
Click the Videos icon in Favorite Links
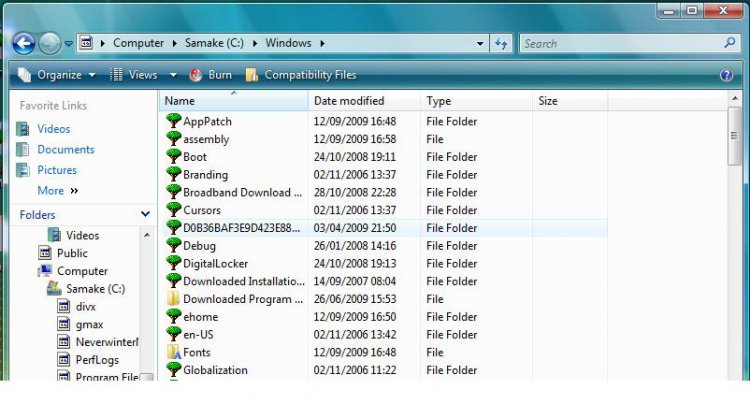(x=23, y=129)
